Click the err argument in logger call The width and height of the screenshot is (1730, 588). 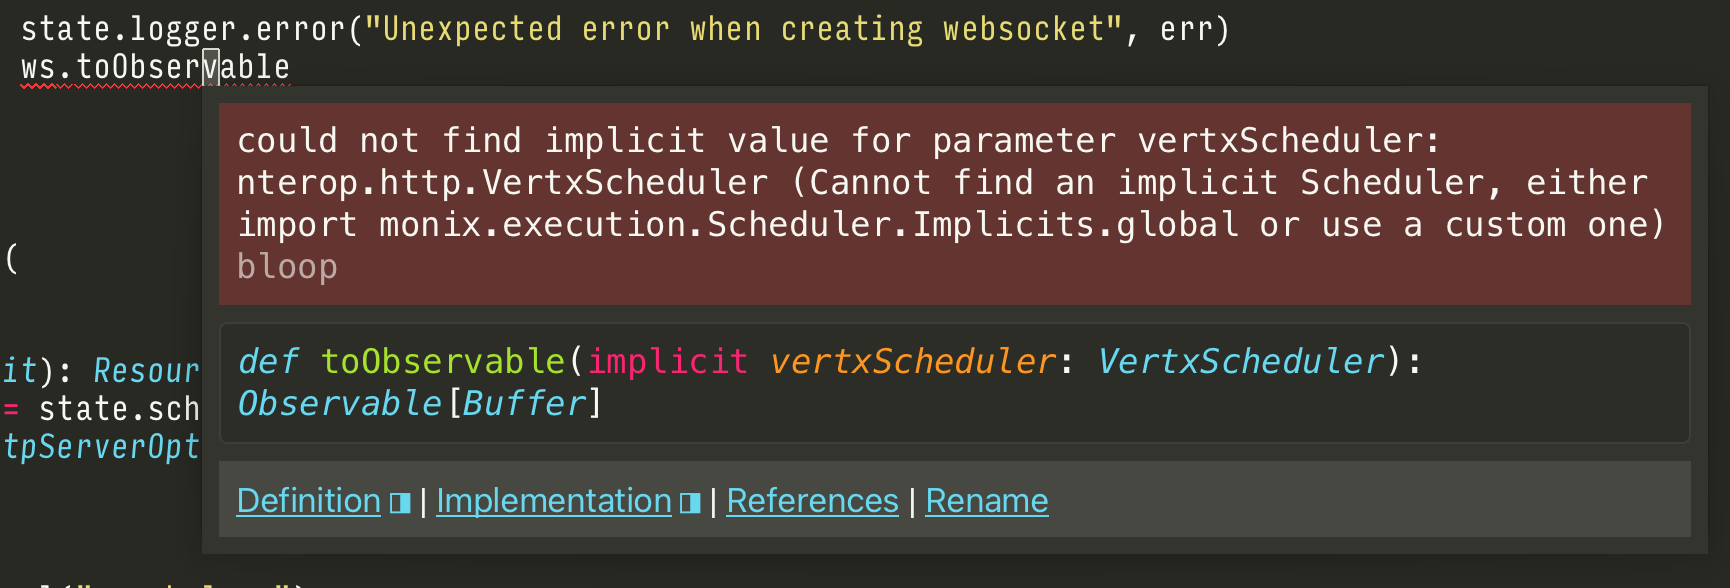click(1185, 28)
